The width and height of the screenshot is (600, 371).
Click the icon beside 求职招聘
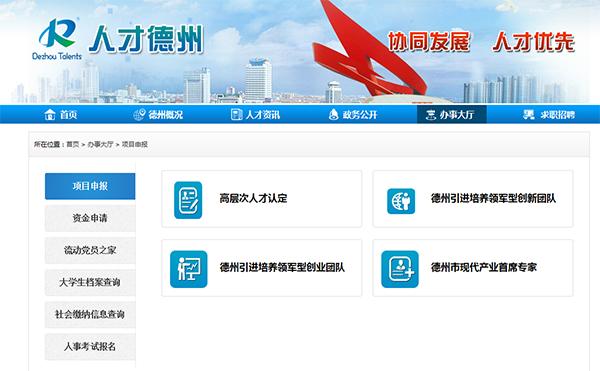click(528, 114)
